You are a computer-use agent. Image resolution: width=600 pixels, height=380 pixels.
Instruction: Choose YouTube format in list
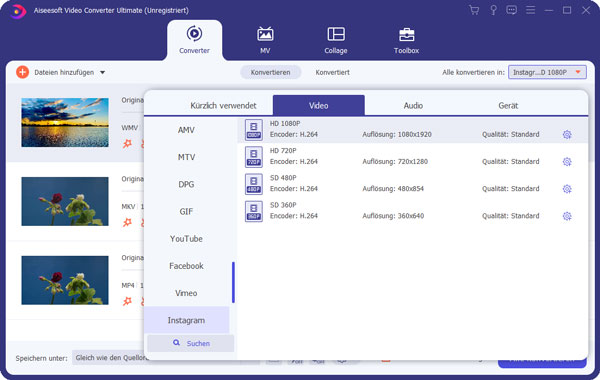click(186, 239)
